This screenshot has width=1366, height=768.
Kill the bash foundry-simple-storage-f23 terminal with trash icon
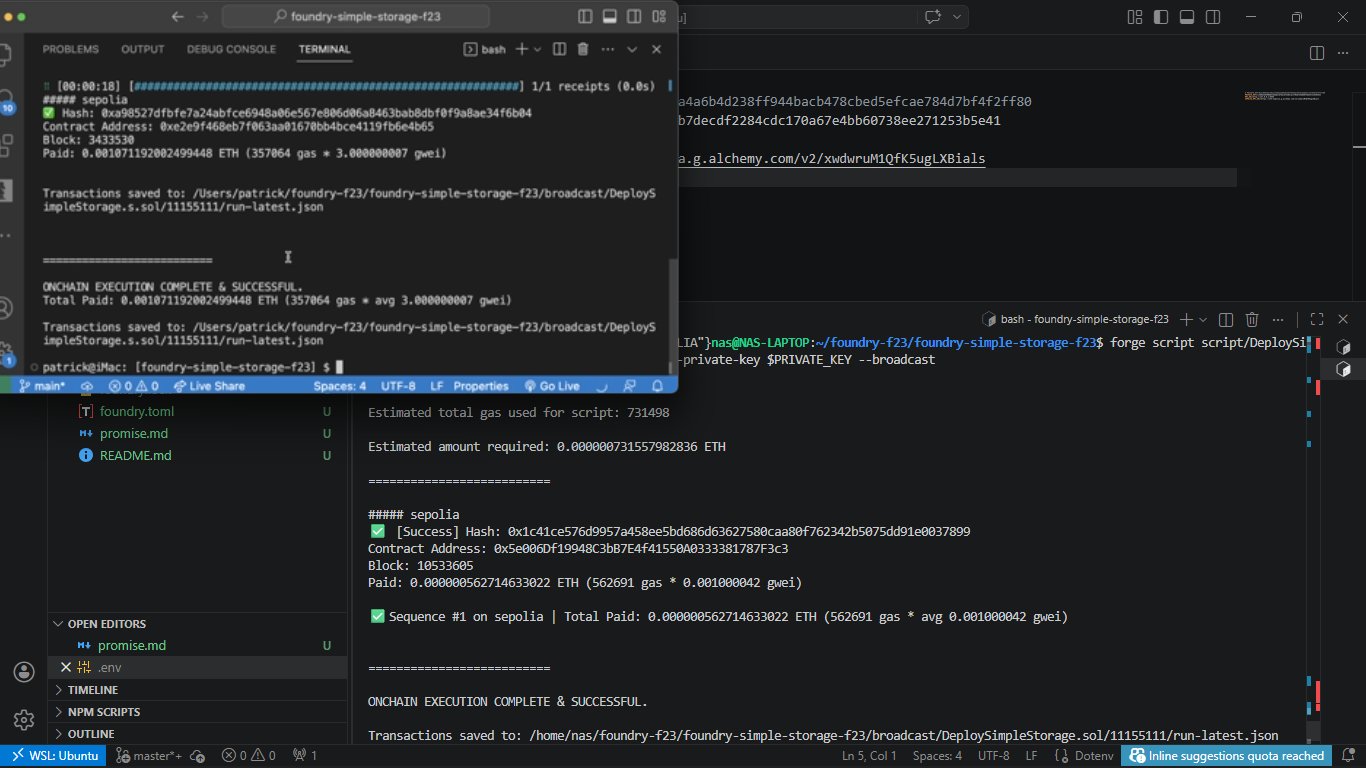(x=1252, y=320)
